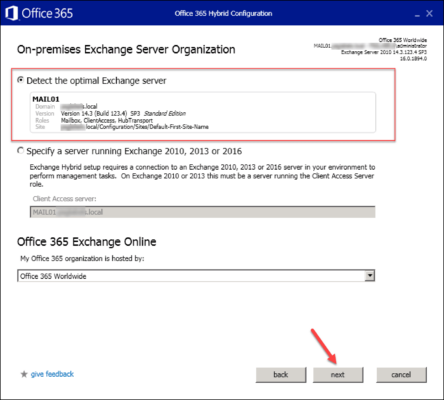Click the Standard Edition text

[165, 113]
